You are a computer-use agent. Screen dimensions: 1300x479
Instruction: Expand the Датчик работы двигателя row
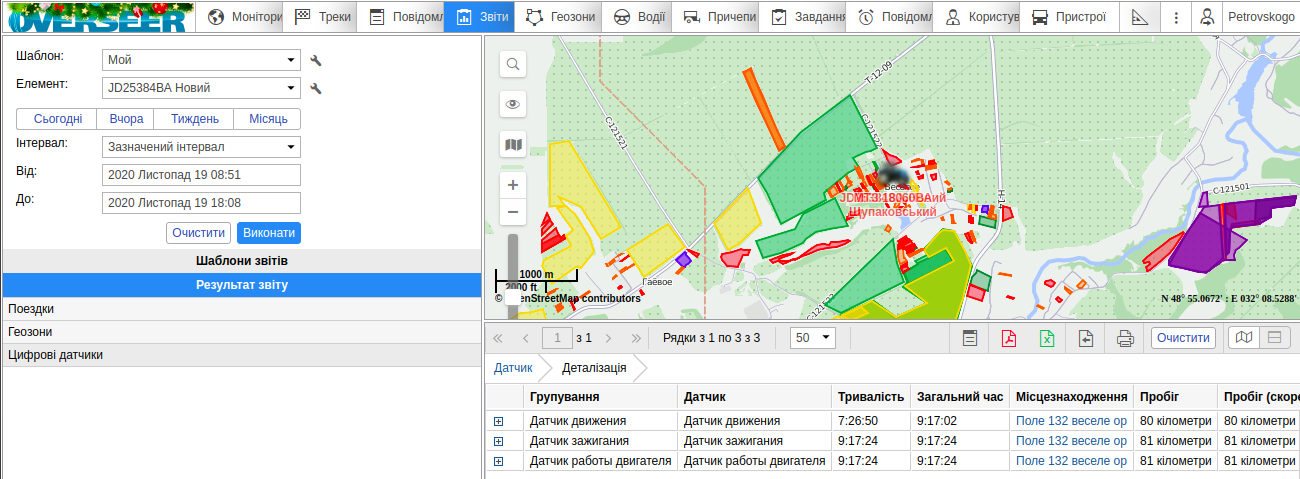(498, 461)
